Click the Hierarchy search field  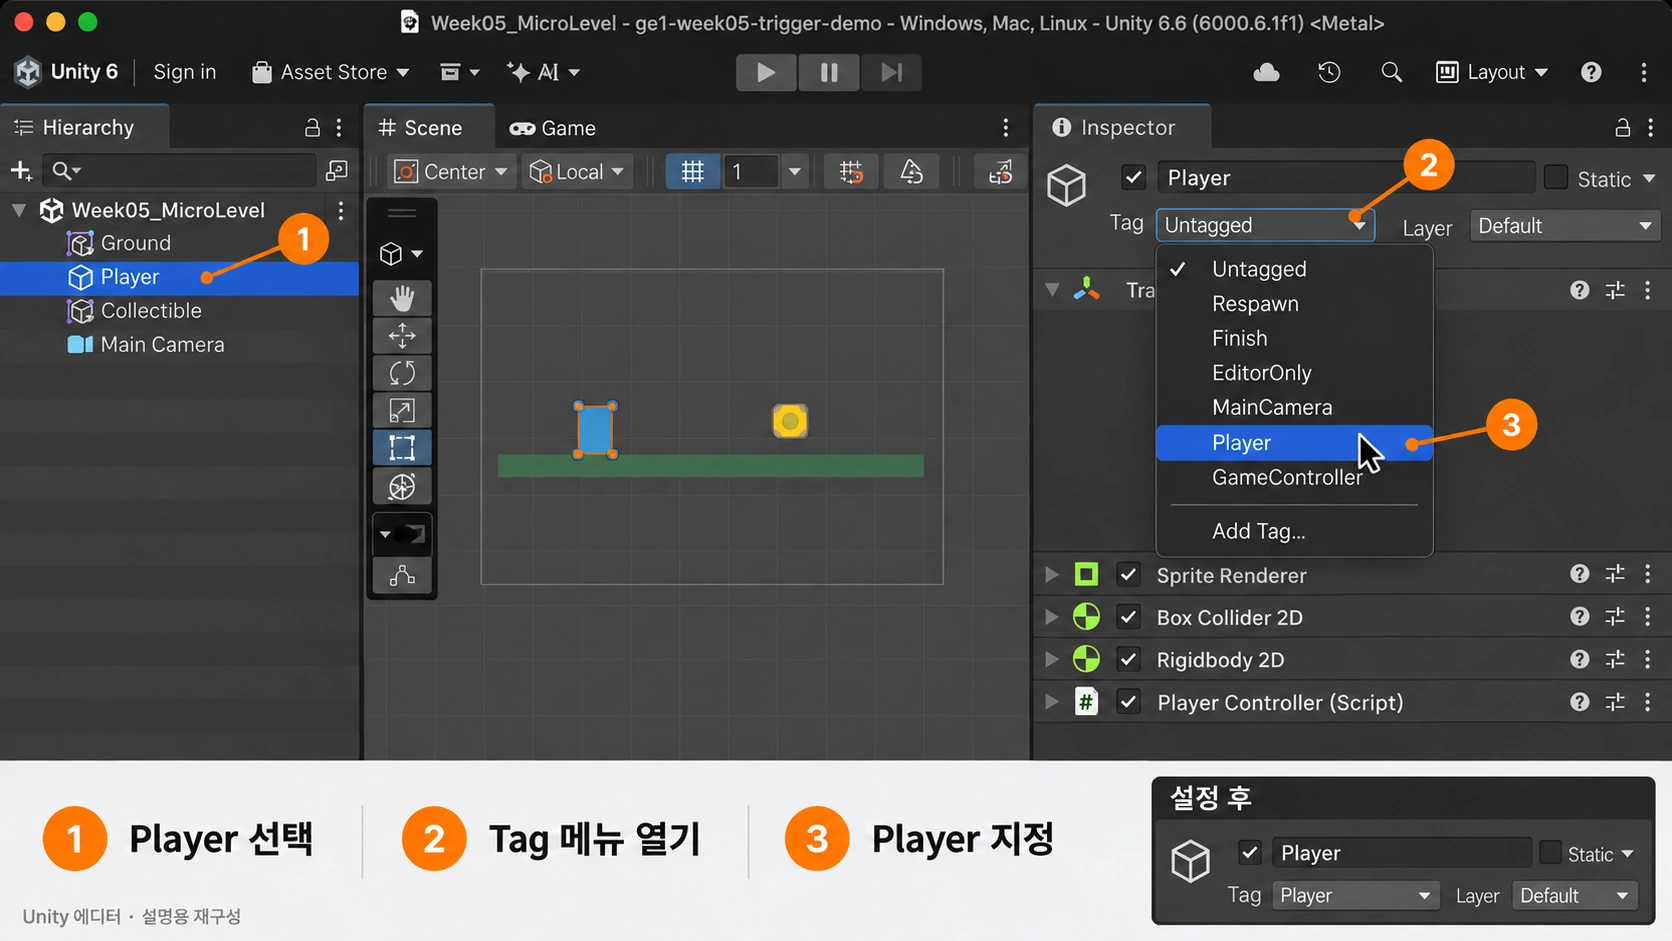[180, 171]
